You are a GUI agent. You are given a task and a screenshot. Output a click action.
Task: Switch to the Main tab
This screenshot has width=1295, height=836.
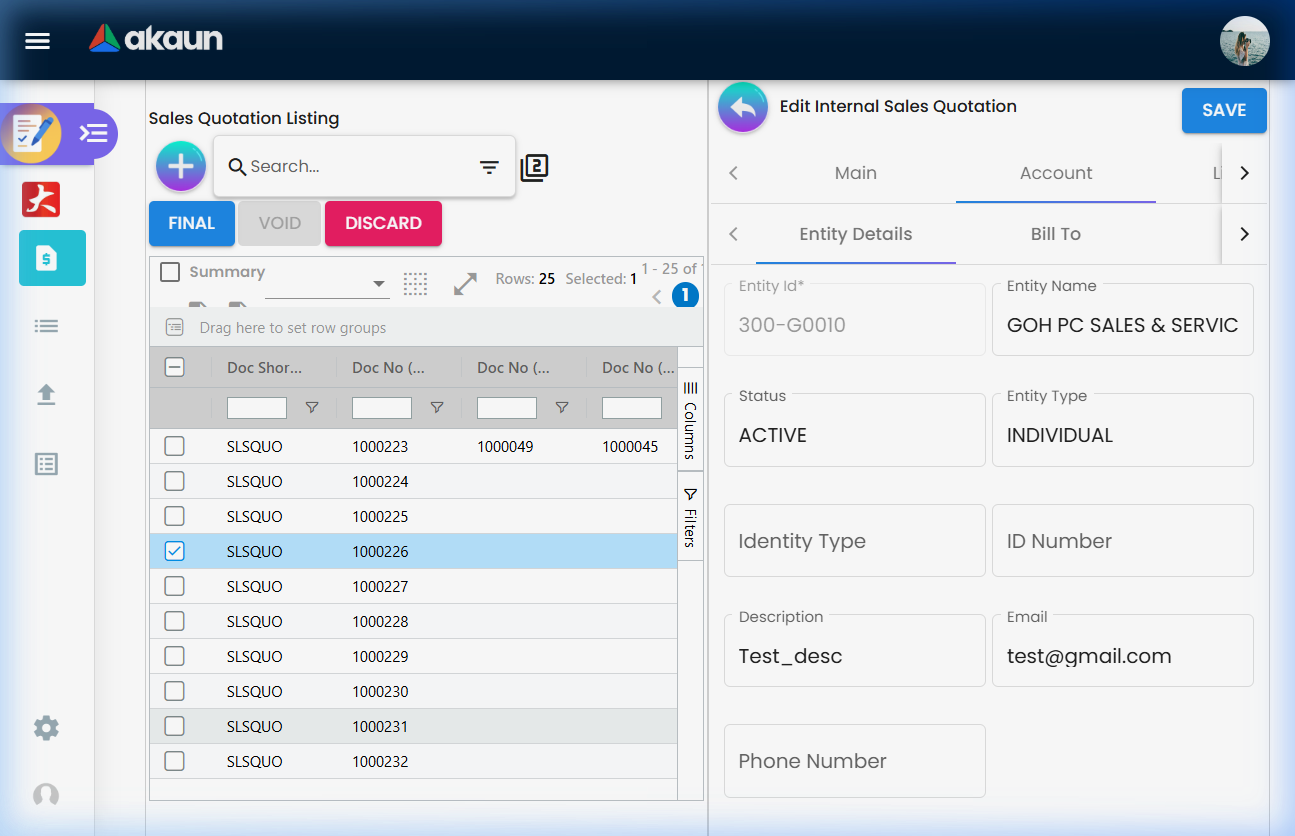point(855,172)
